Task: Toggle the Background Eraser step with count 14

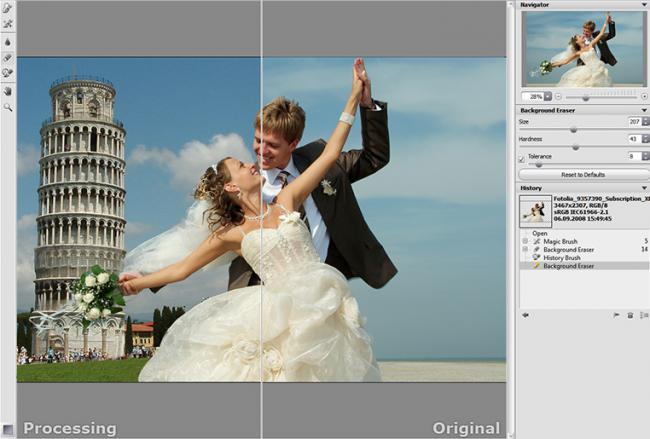Action: pos(525,250)
